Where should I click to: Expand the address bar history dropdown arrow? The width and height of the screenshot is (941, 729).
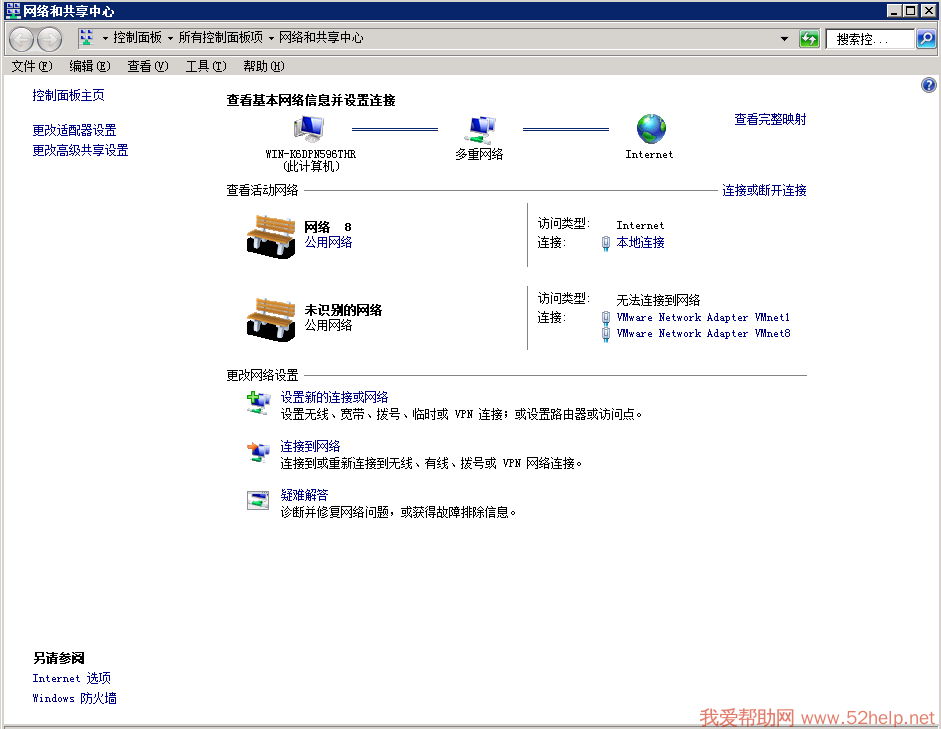[784, 39]
